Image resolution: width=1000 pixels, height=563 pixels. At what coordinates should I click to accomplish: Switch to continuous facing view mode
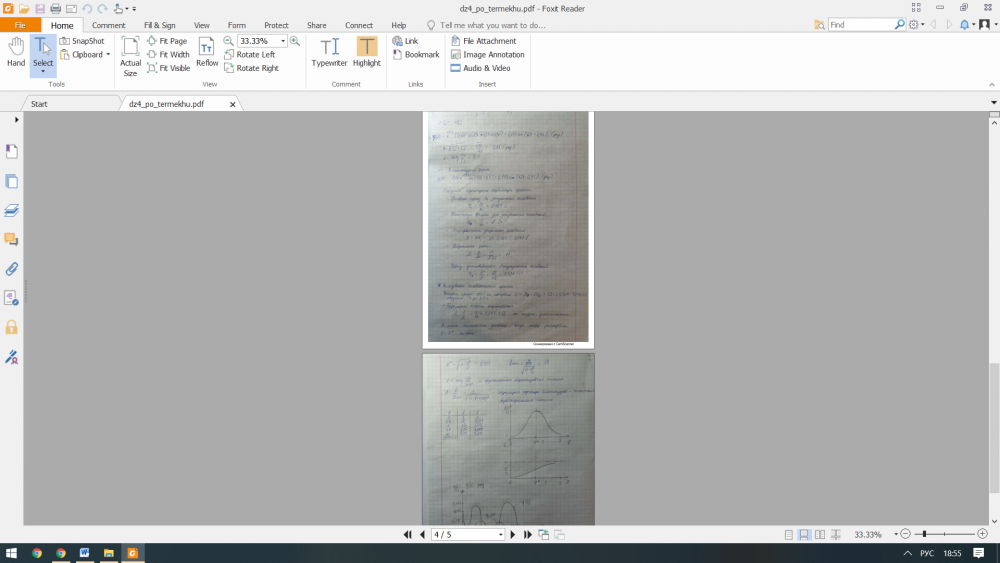pos(835,534)
